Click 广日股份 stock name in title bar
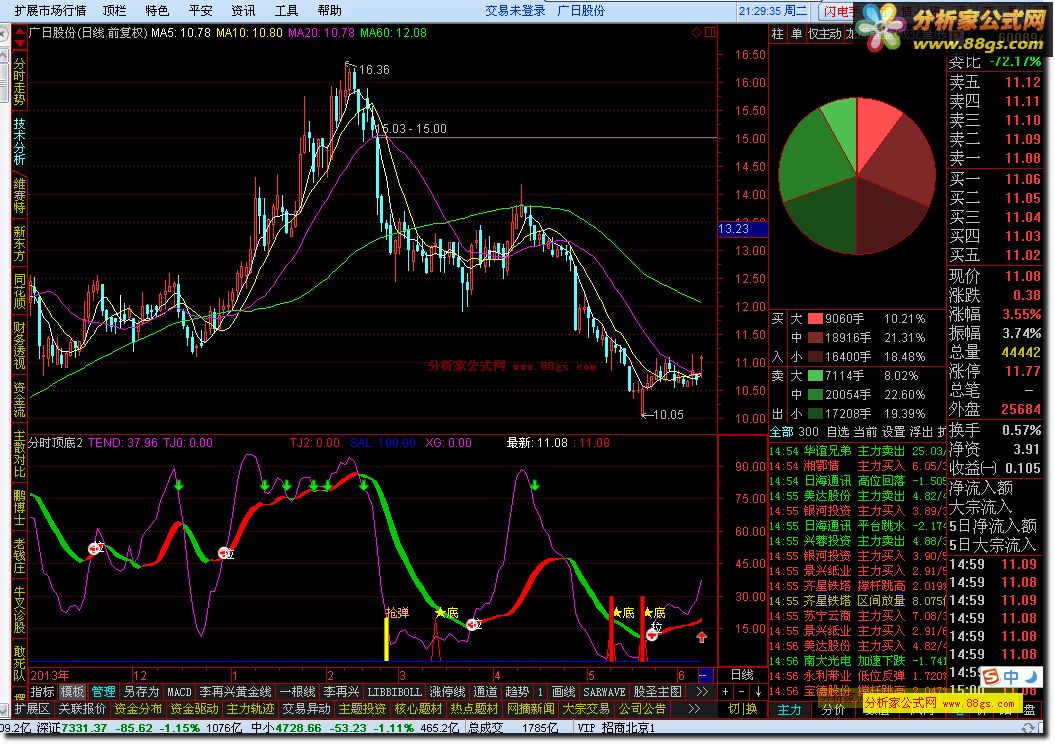Viewport: 1055px width, 744px height. 581,11
